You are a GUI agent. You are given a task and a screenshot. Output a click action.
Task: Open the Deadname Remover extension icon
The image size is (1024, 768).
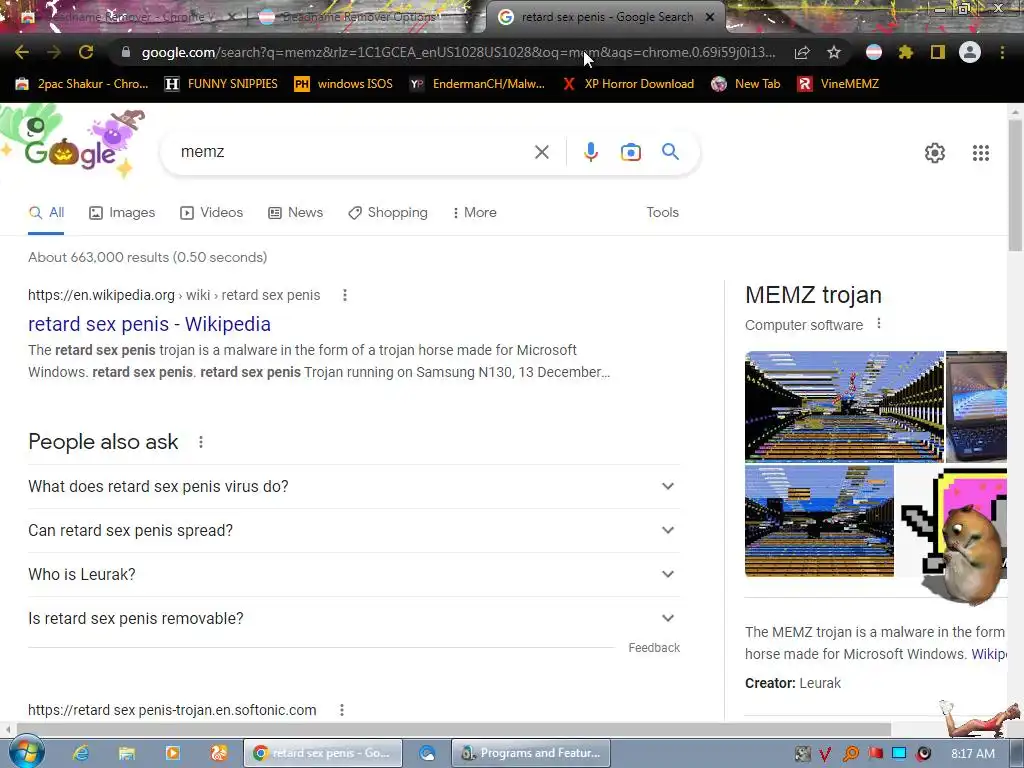point(874,52)
